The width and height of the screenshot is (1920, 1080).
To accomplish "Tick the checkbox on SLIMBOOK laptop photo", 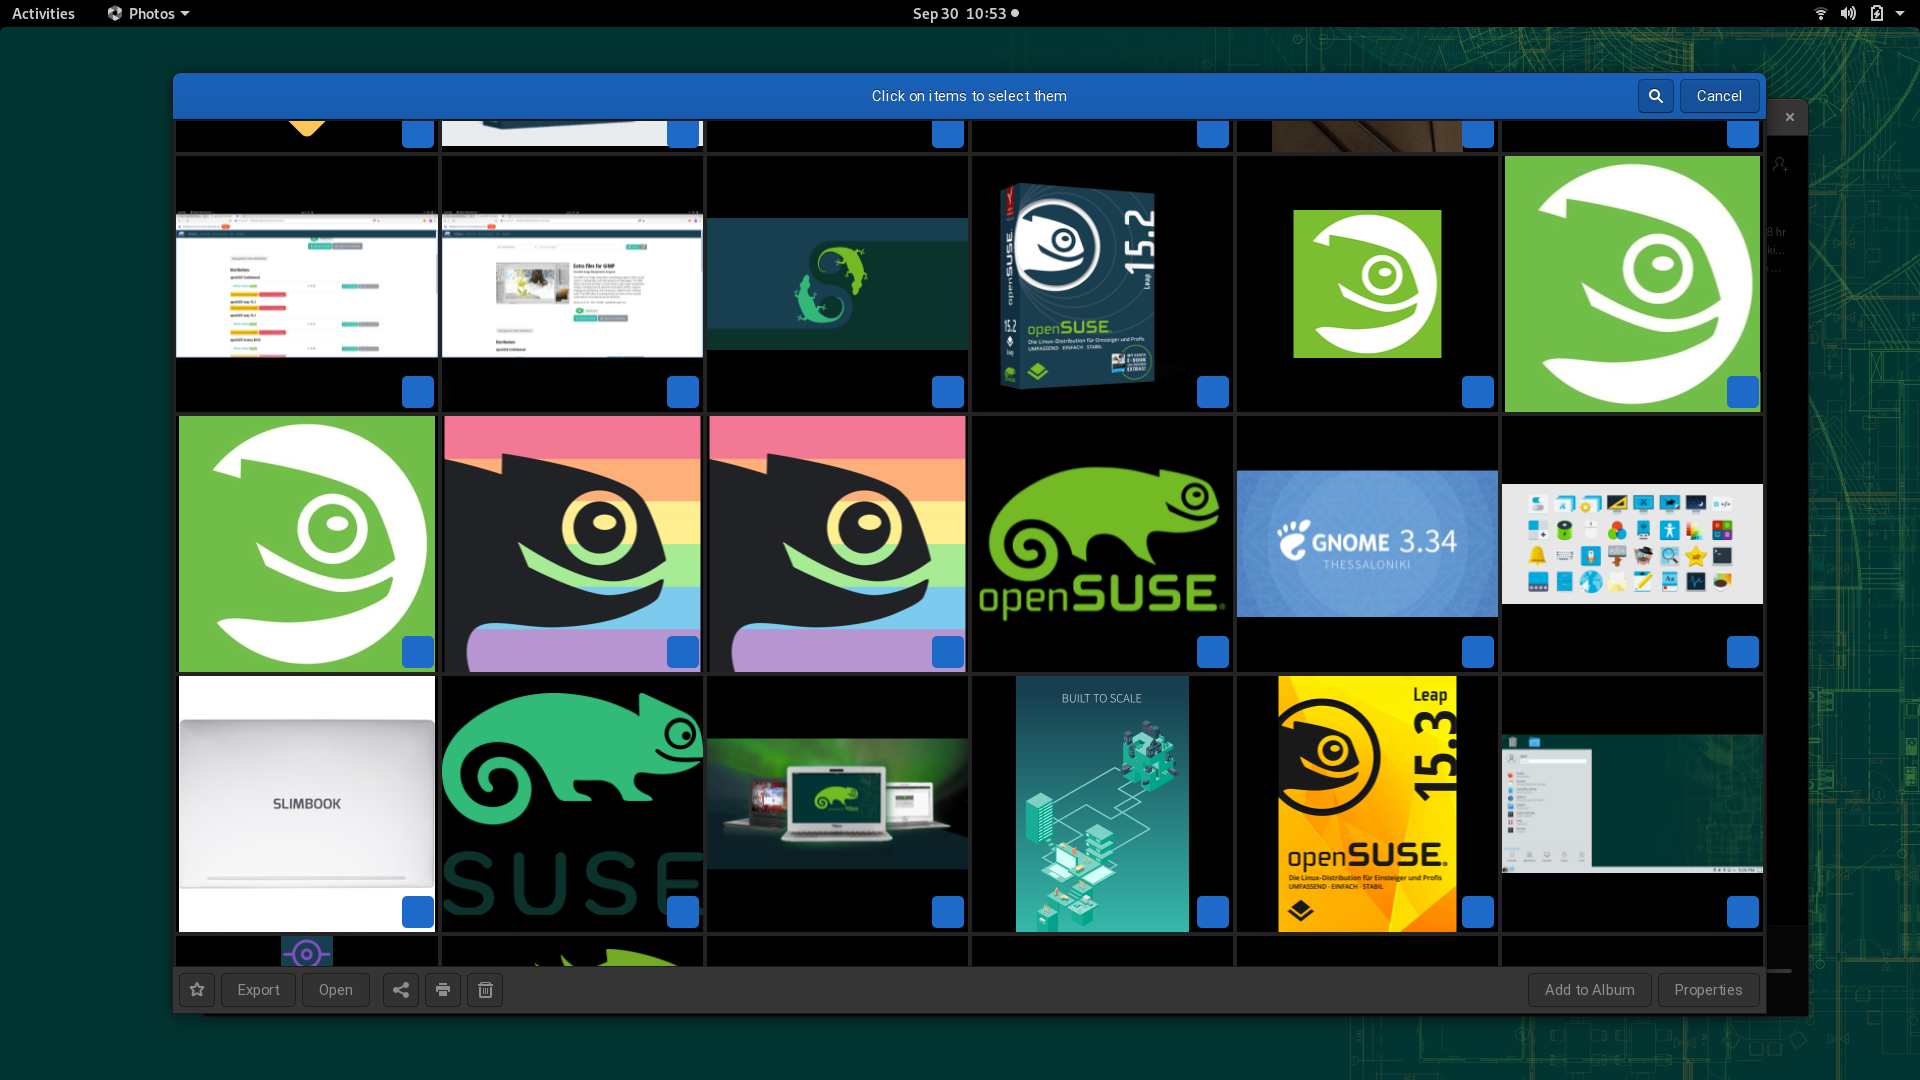I will click(x=417, y=912).
